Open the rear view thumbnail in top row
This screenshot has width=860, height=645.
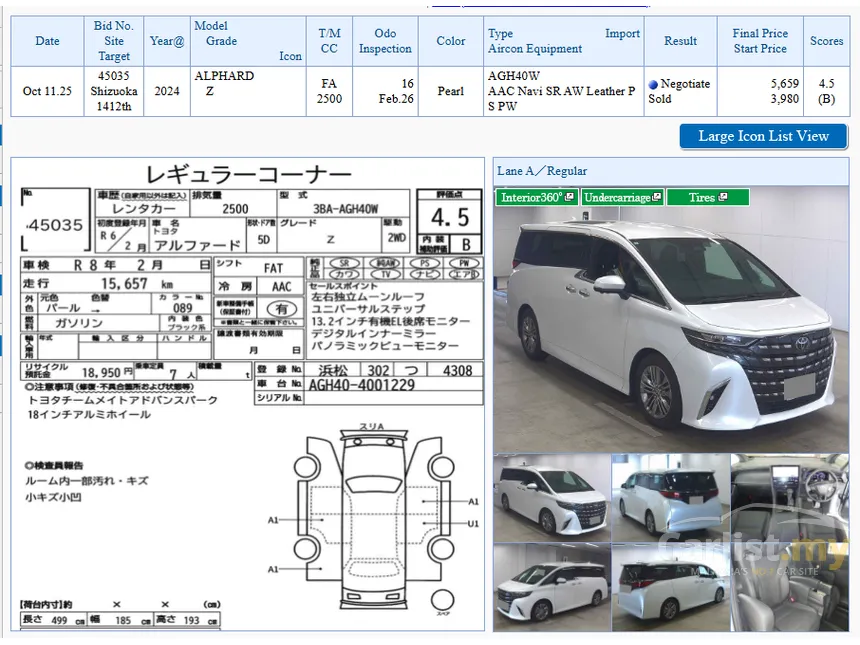(671, 498)
